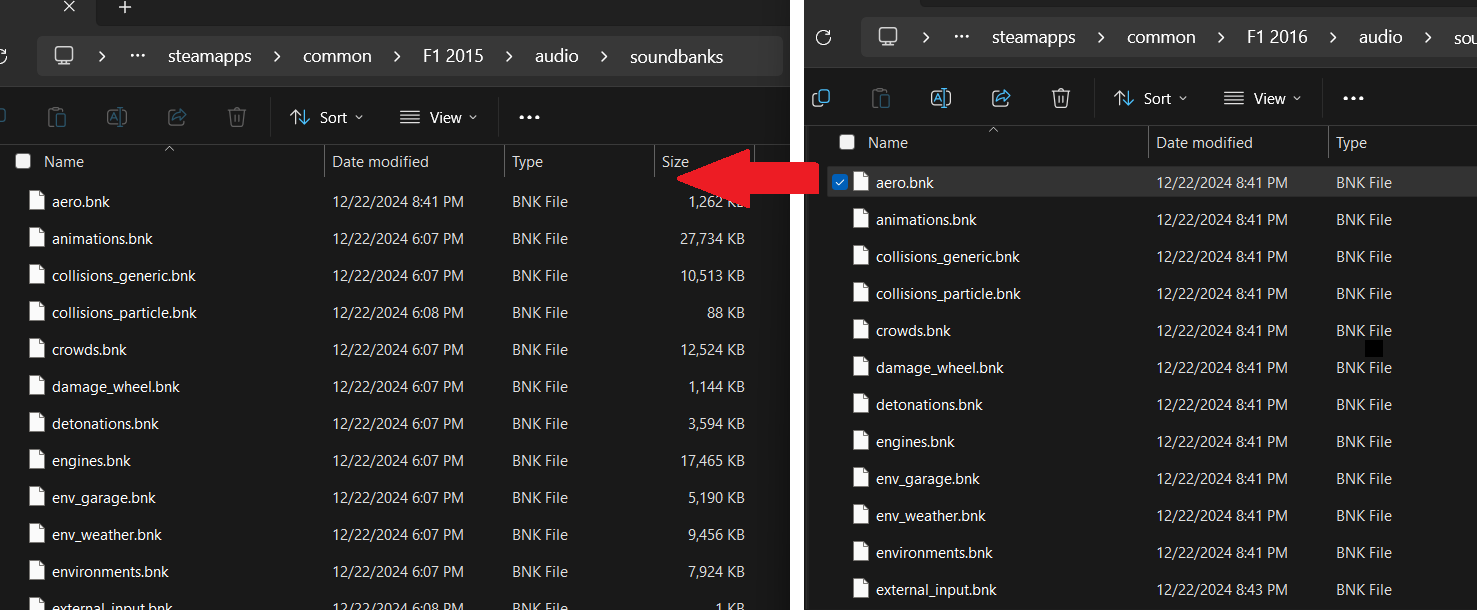Open the Sort dropdown in the left window
This screenshot has height=610, width=1477.
(x=327, y=117)
